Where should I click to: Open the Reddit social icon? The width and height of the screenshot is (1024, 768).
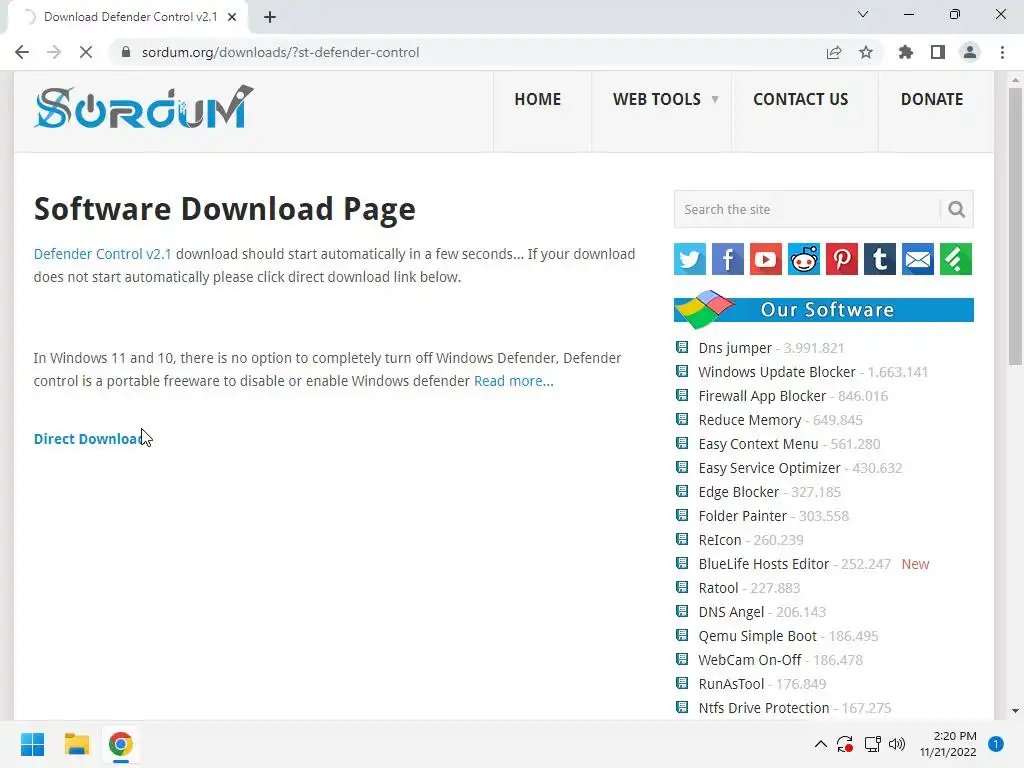[803, 259]
